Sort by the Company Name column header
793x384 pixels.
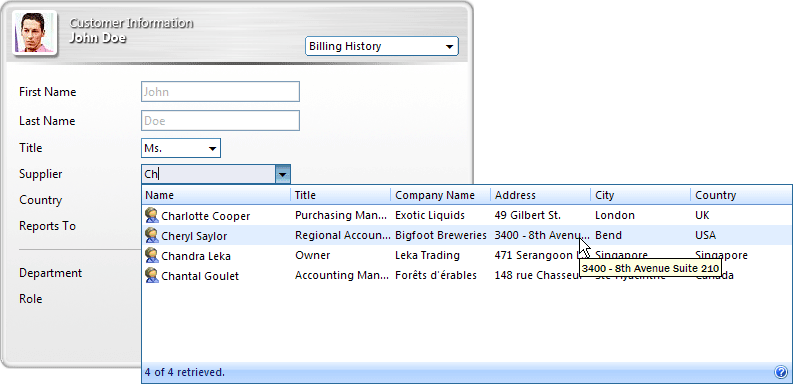(x=440, y=195)
